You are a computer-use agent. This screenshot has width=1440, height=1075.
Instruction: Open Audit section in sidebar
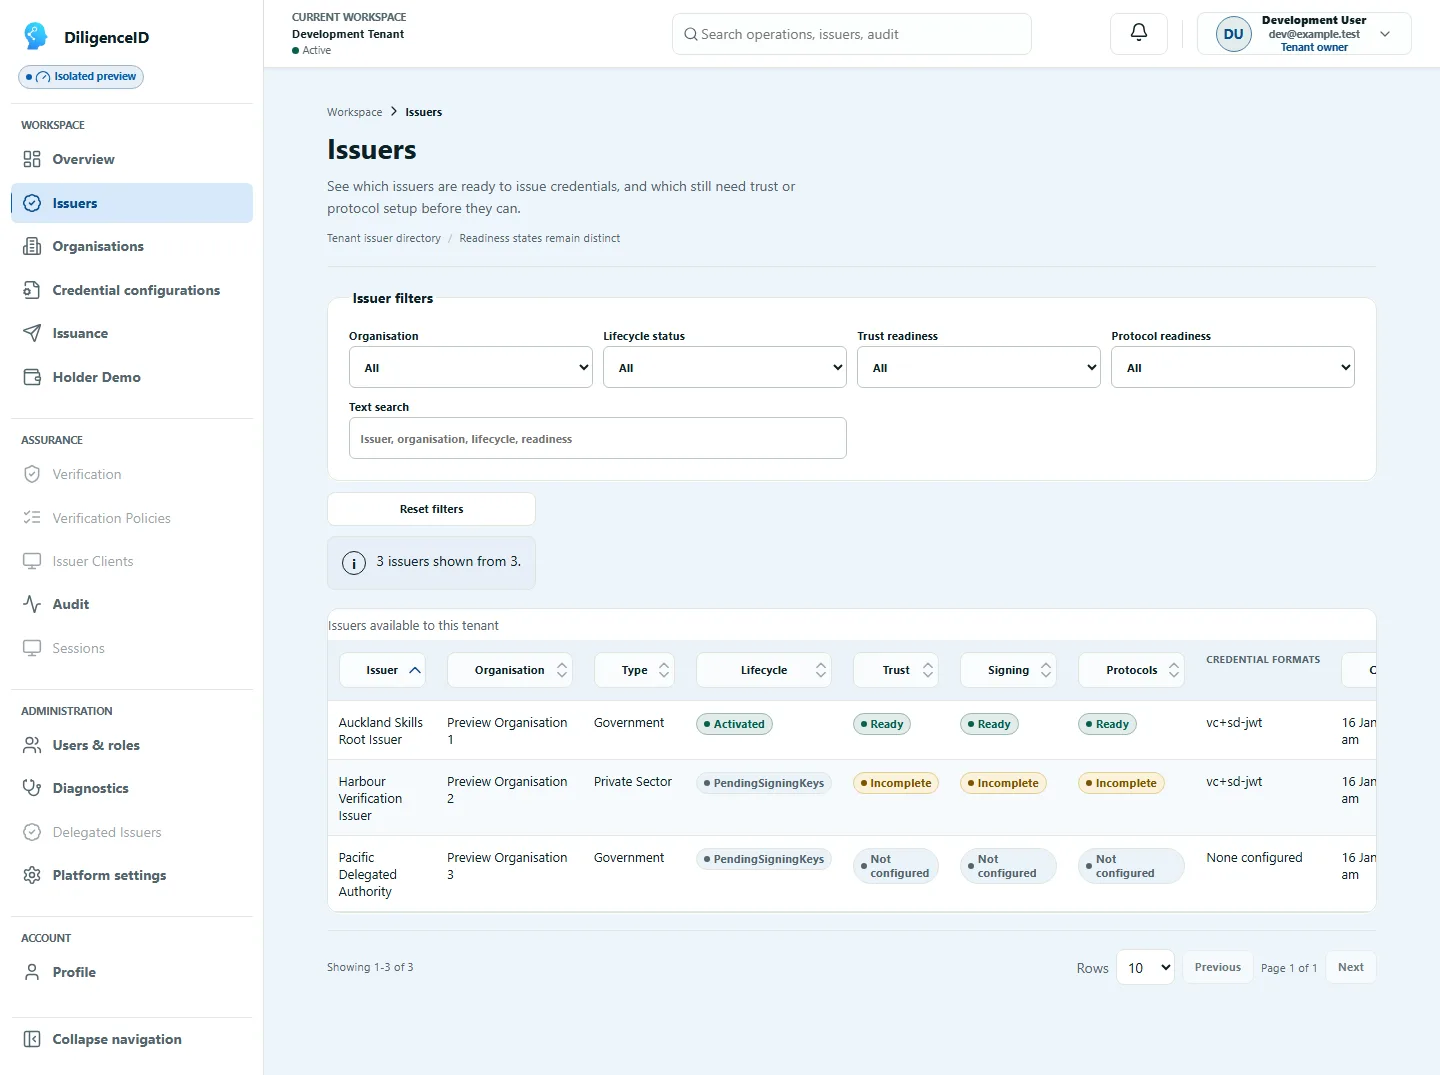(x=132, y=604)
